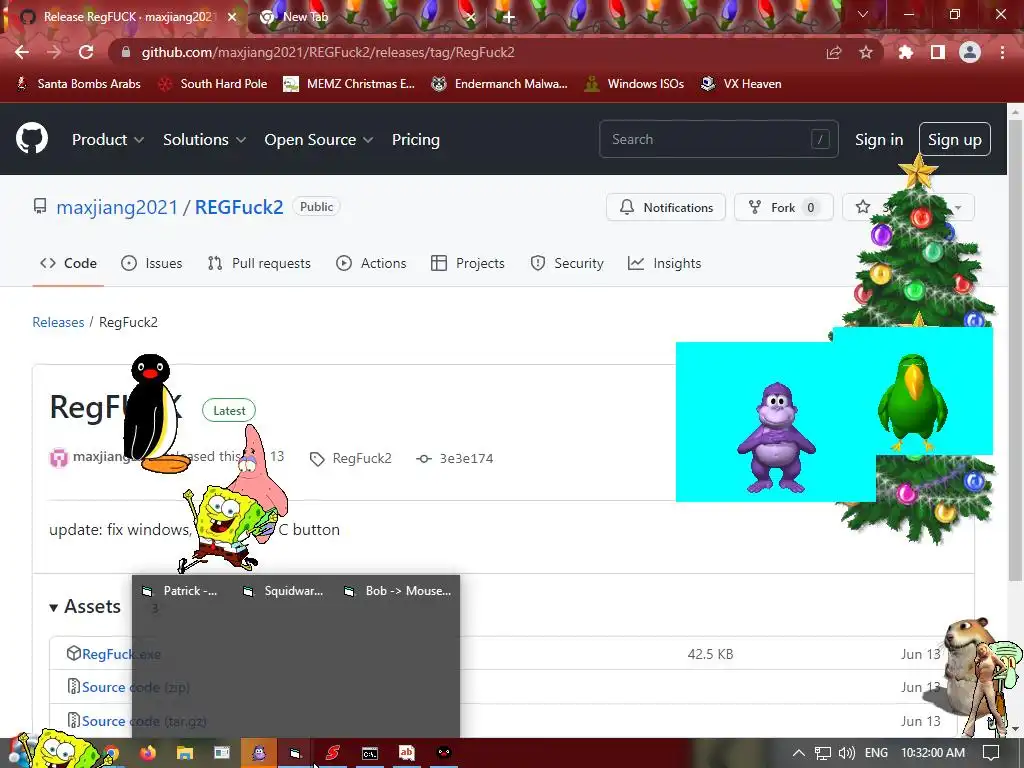This screenshot has height=768, width=1024.
Task: Open the Pull requests tab
Action: [259, 263]
